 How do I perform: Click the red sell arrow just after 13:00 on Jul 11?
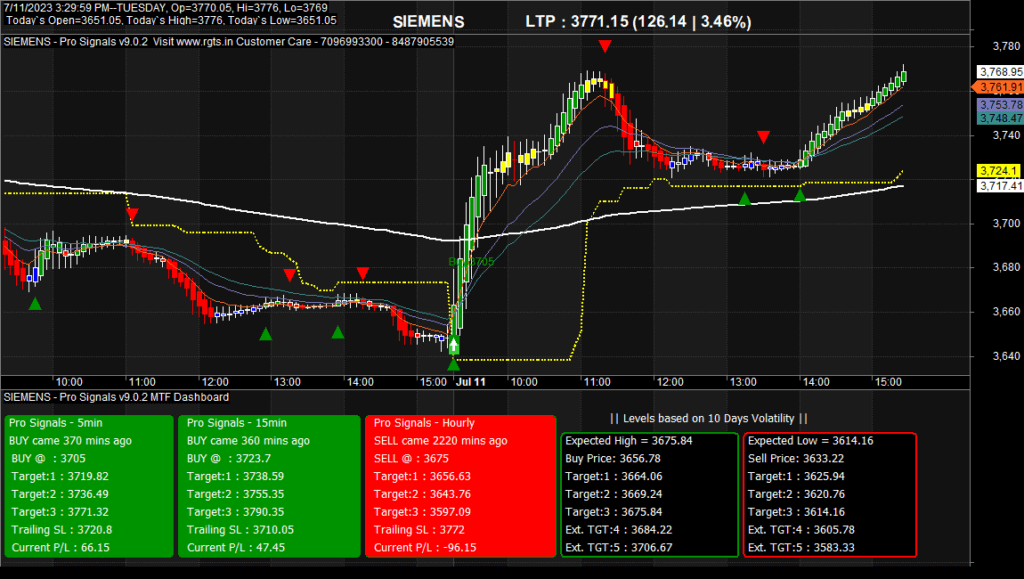[x=763, y=136]
